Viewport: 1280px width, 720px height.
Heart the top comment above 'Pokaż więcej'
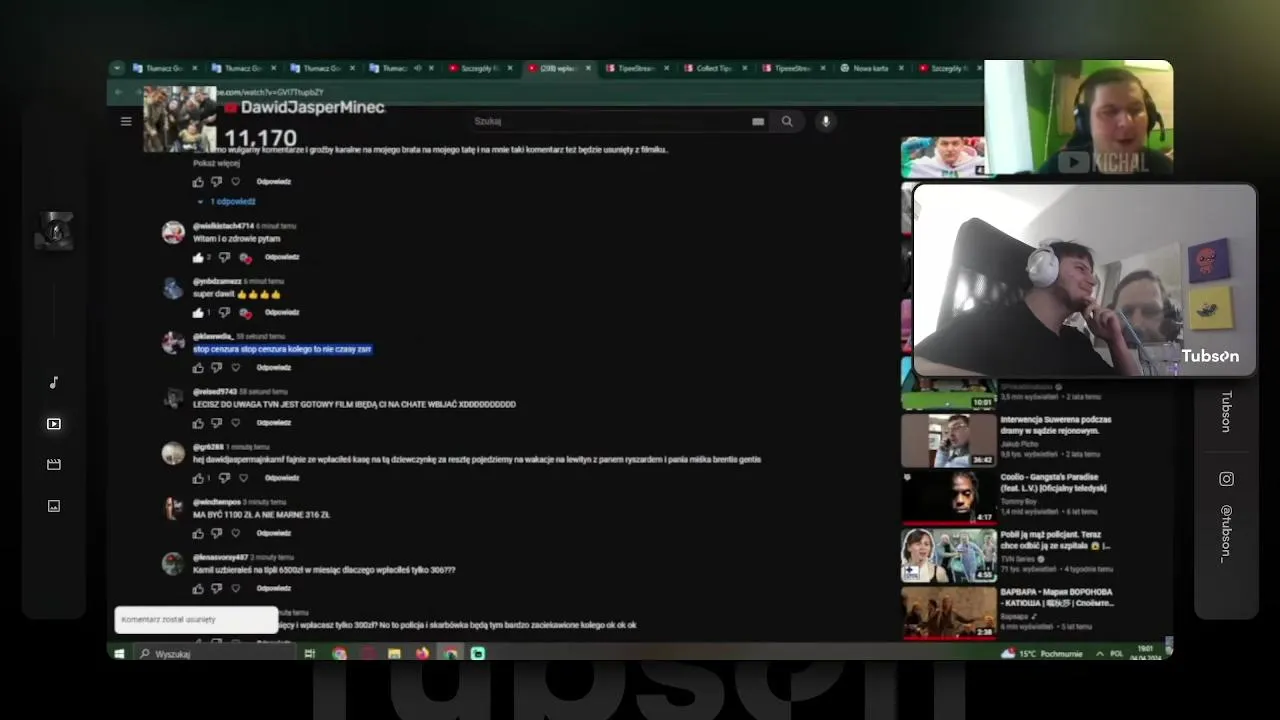point(236,181)
